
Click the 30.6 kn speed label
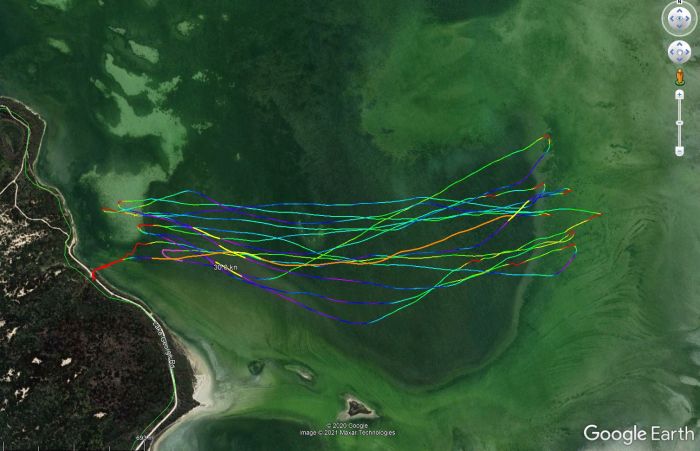[225, 267]
